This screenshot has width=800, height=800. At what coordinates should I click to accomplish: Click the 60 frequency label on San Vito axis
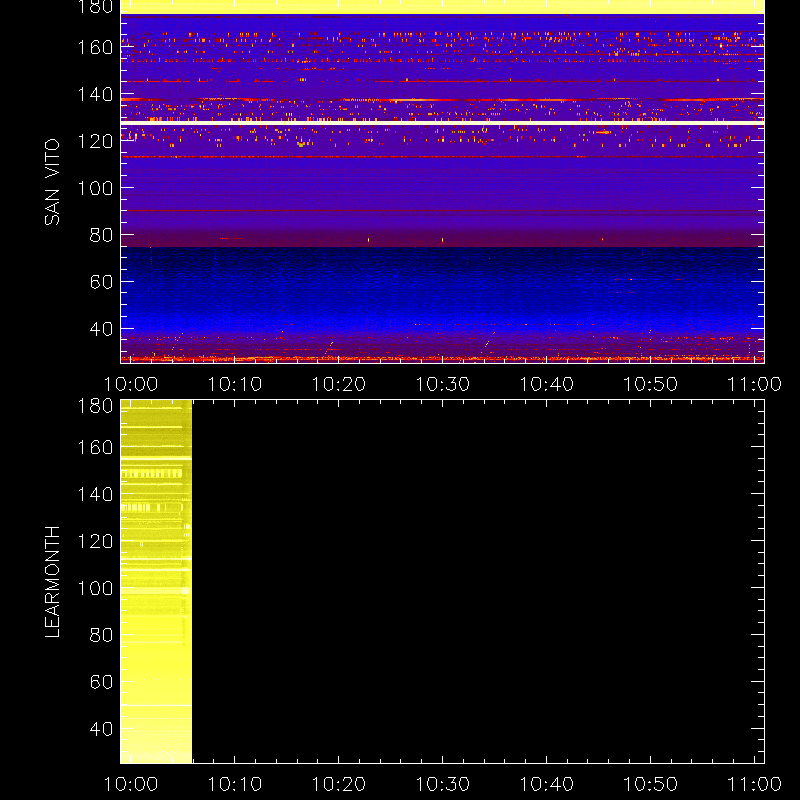101,282
